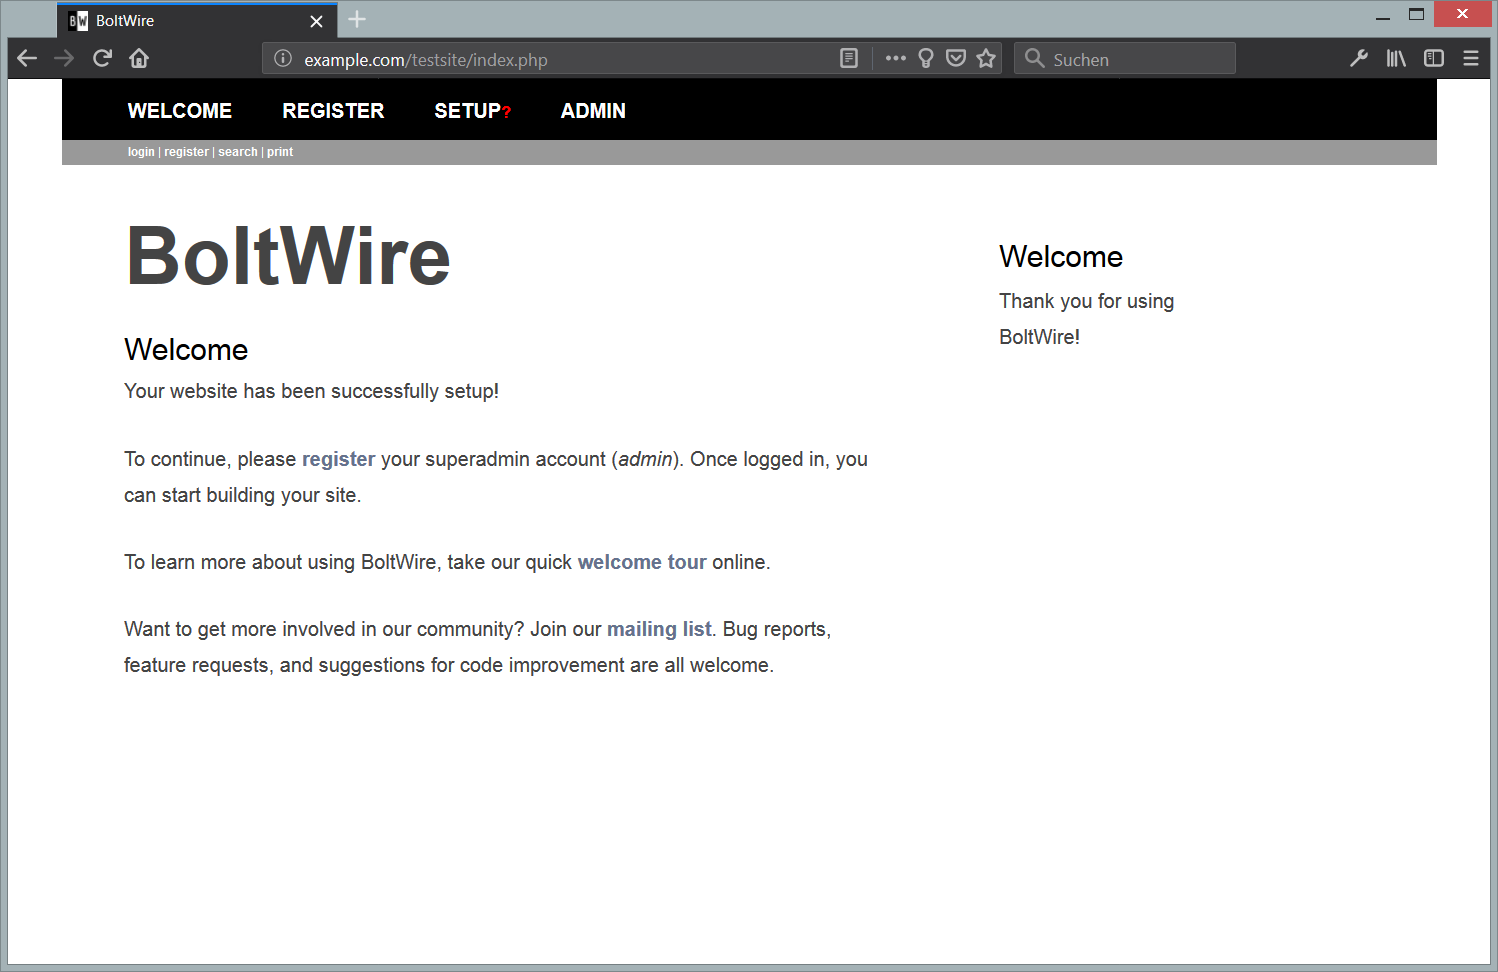1498x972 pixels.
Task: Open the library icon
Action: coord(1396,58)
